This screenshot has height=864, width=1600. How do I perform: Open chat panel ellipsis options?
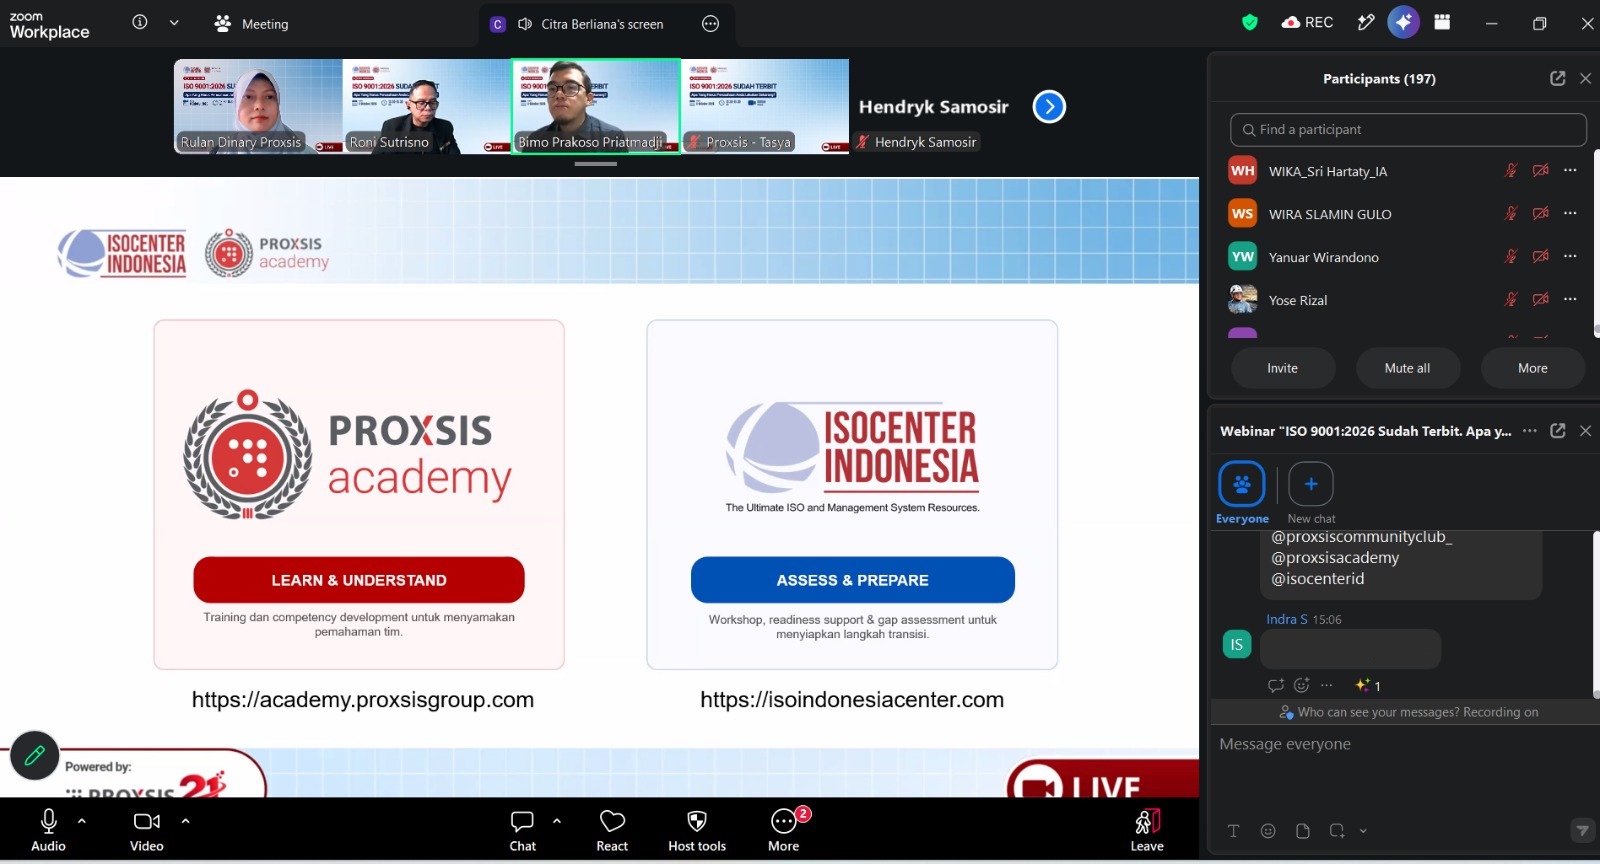[1530, 431]
